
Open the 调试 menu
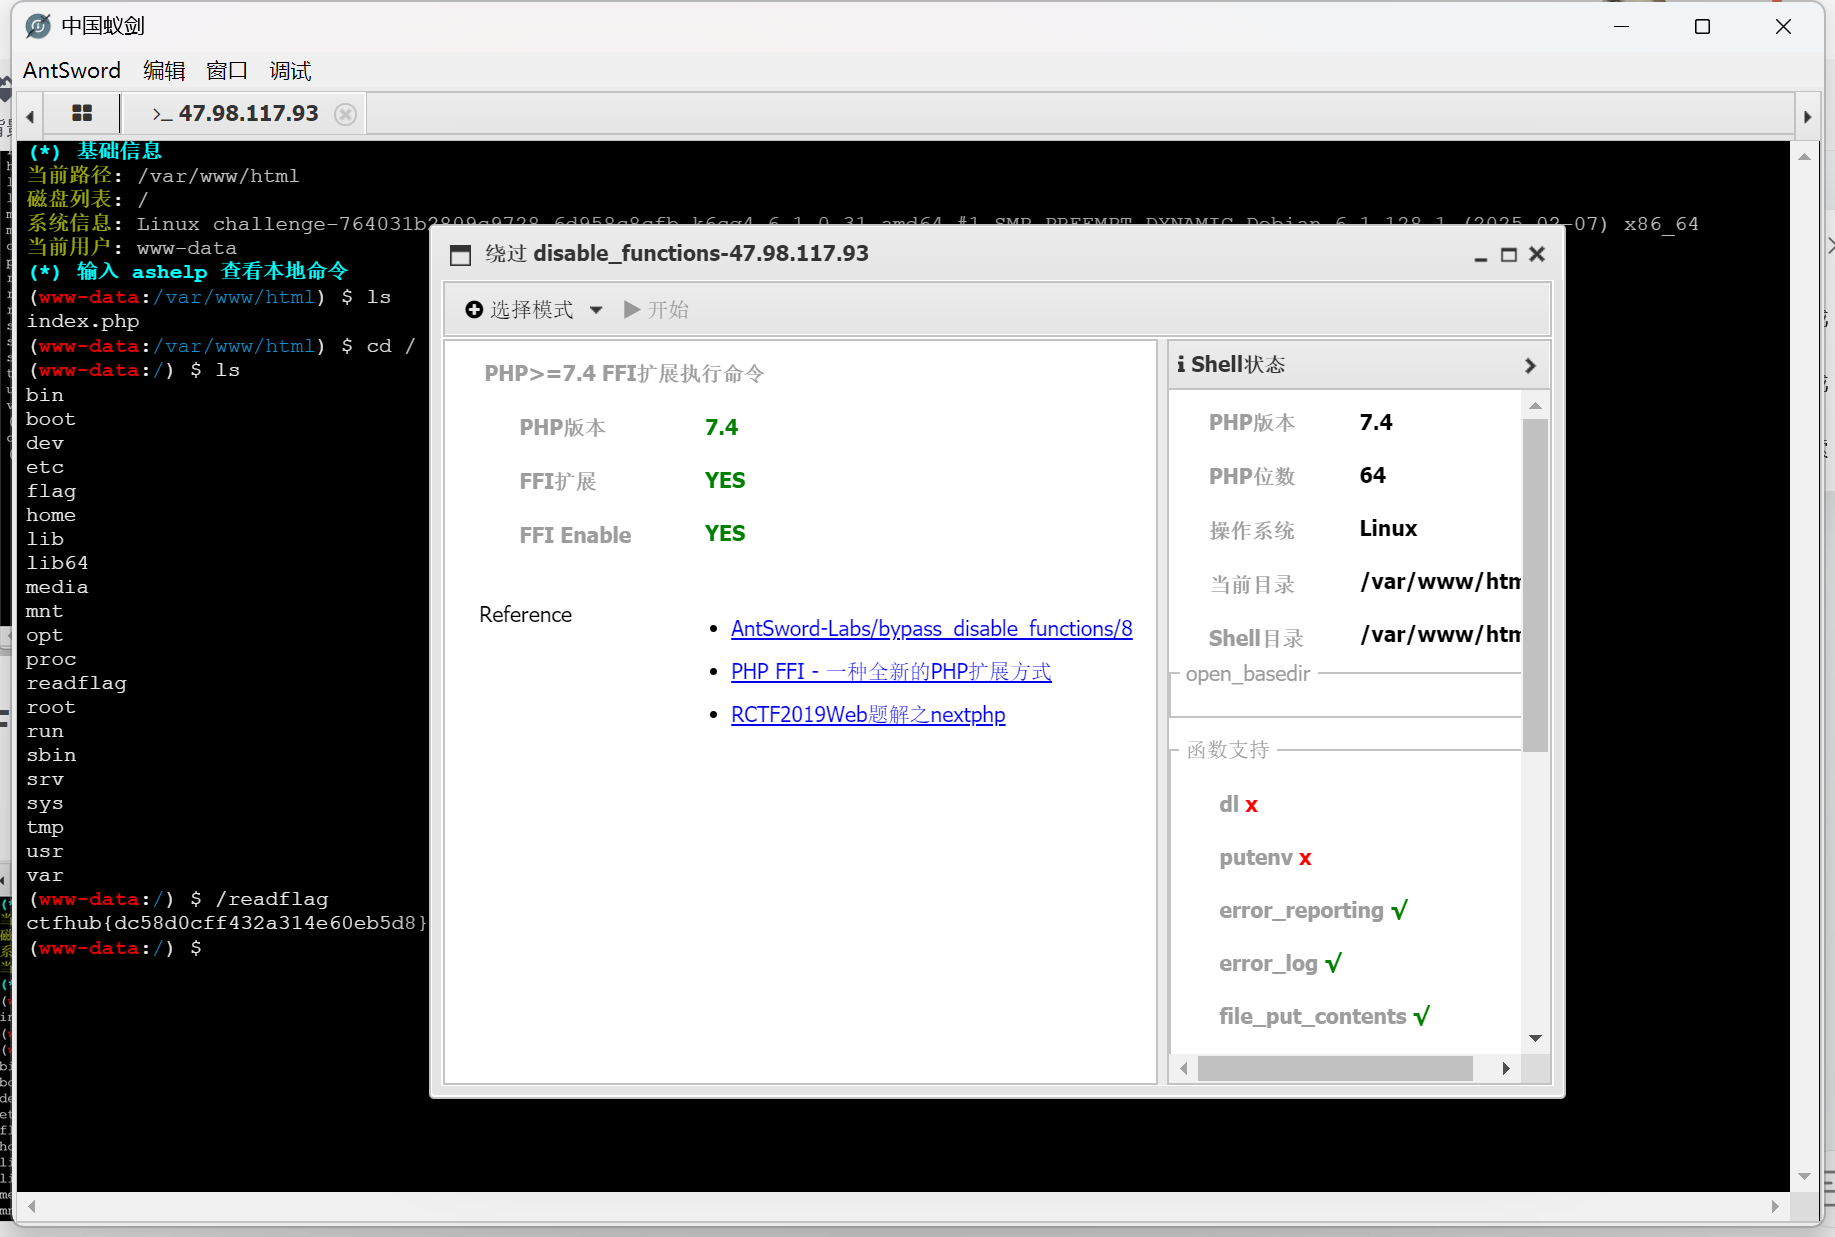click(x=290, y=70)
